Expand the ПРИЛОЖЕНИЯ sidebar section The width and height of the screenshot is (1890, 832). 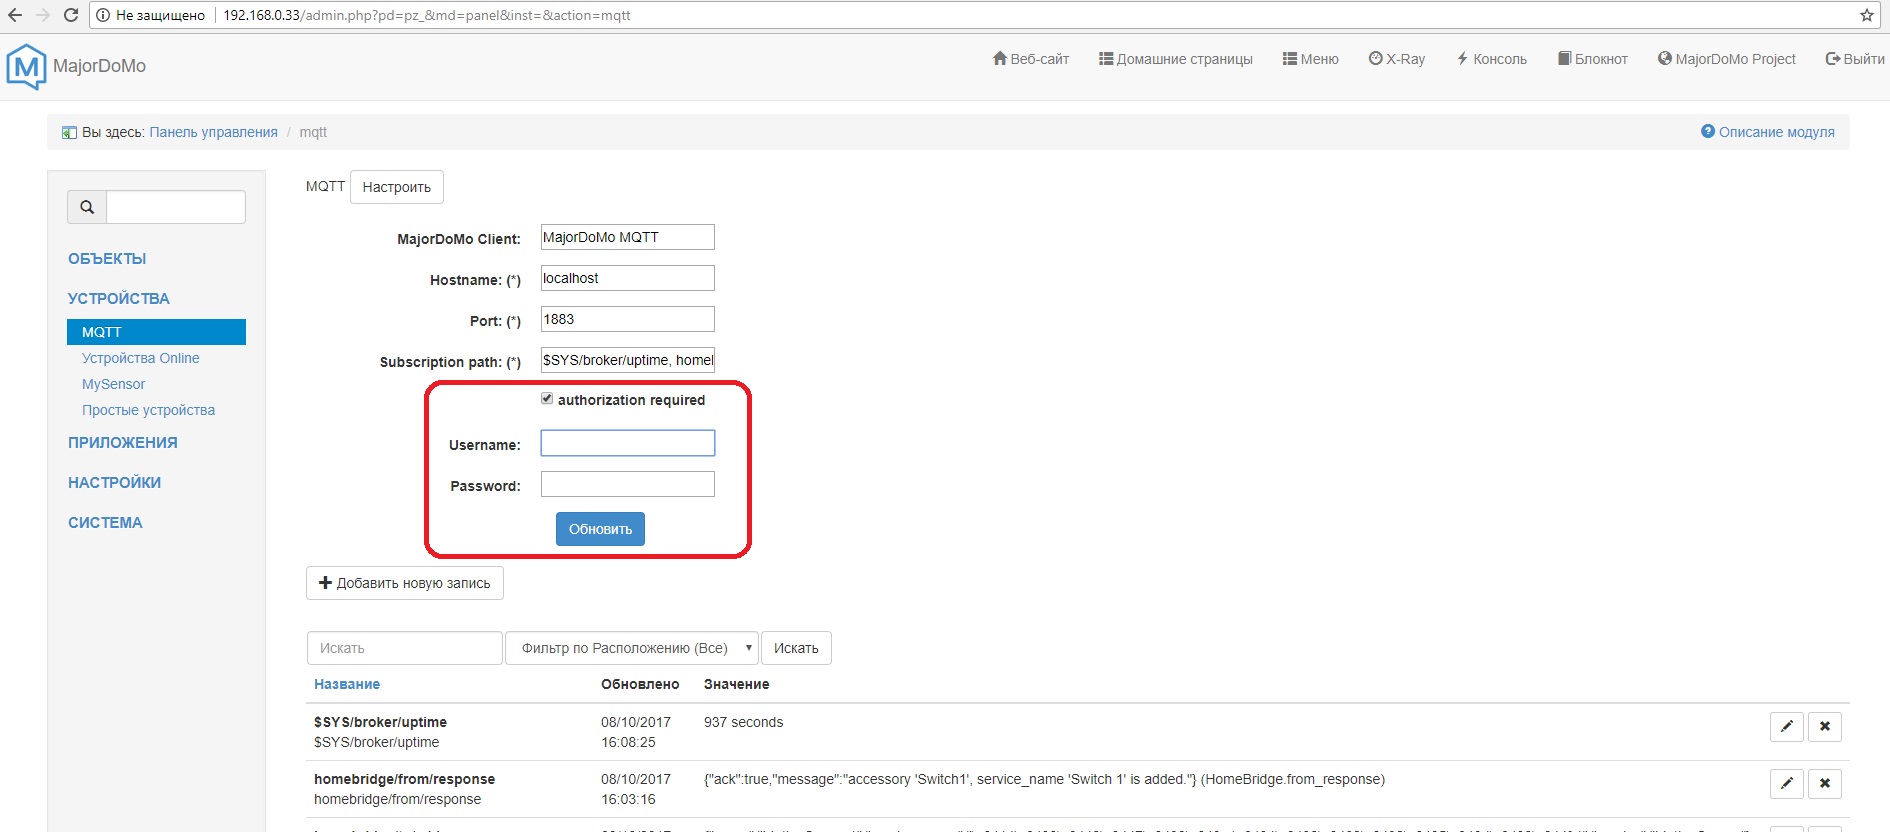(x=122, y=443)
